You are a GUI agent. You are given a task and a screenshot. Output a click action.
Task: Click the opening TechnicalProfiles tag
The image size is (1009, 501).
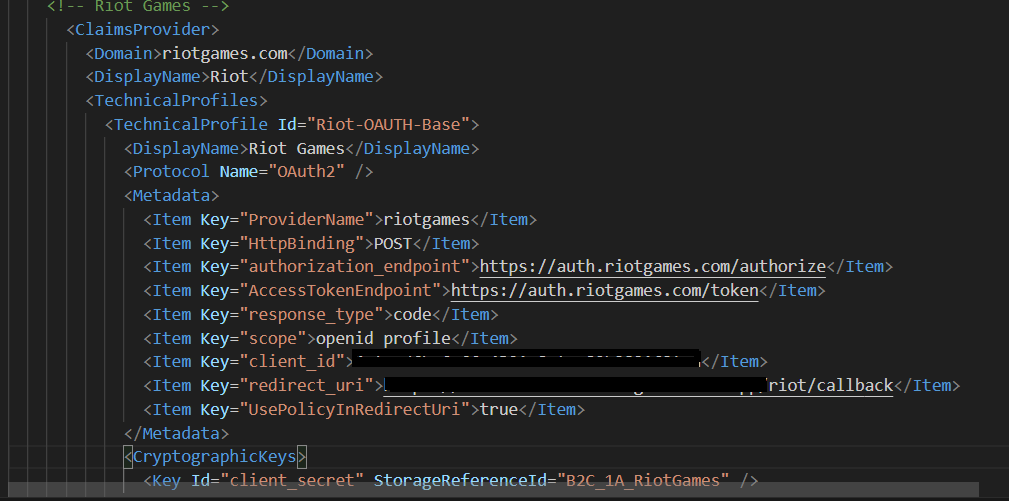176,101
